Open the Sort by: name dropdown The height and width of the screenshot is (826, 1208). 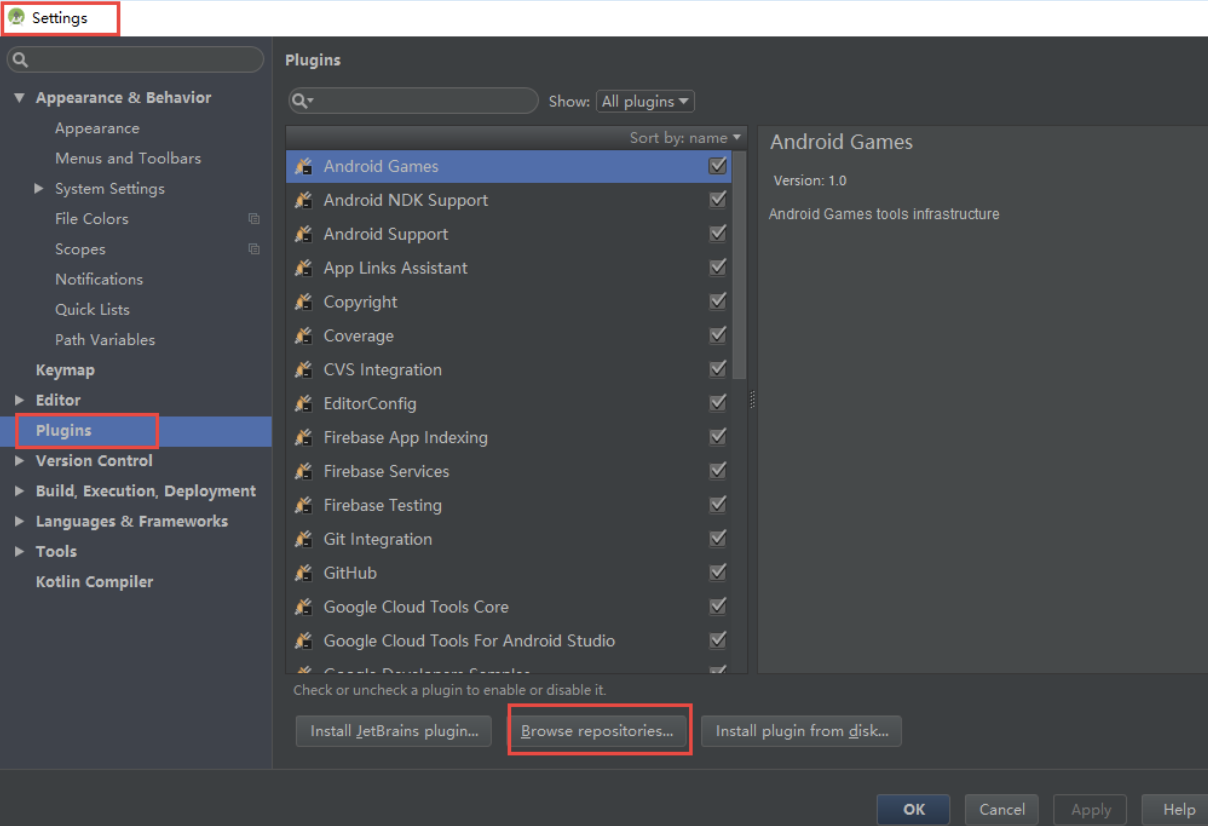pos(686,138)
